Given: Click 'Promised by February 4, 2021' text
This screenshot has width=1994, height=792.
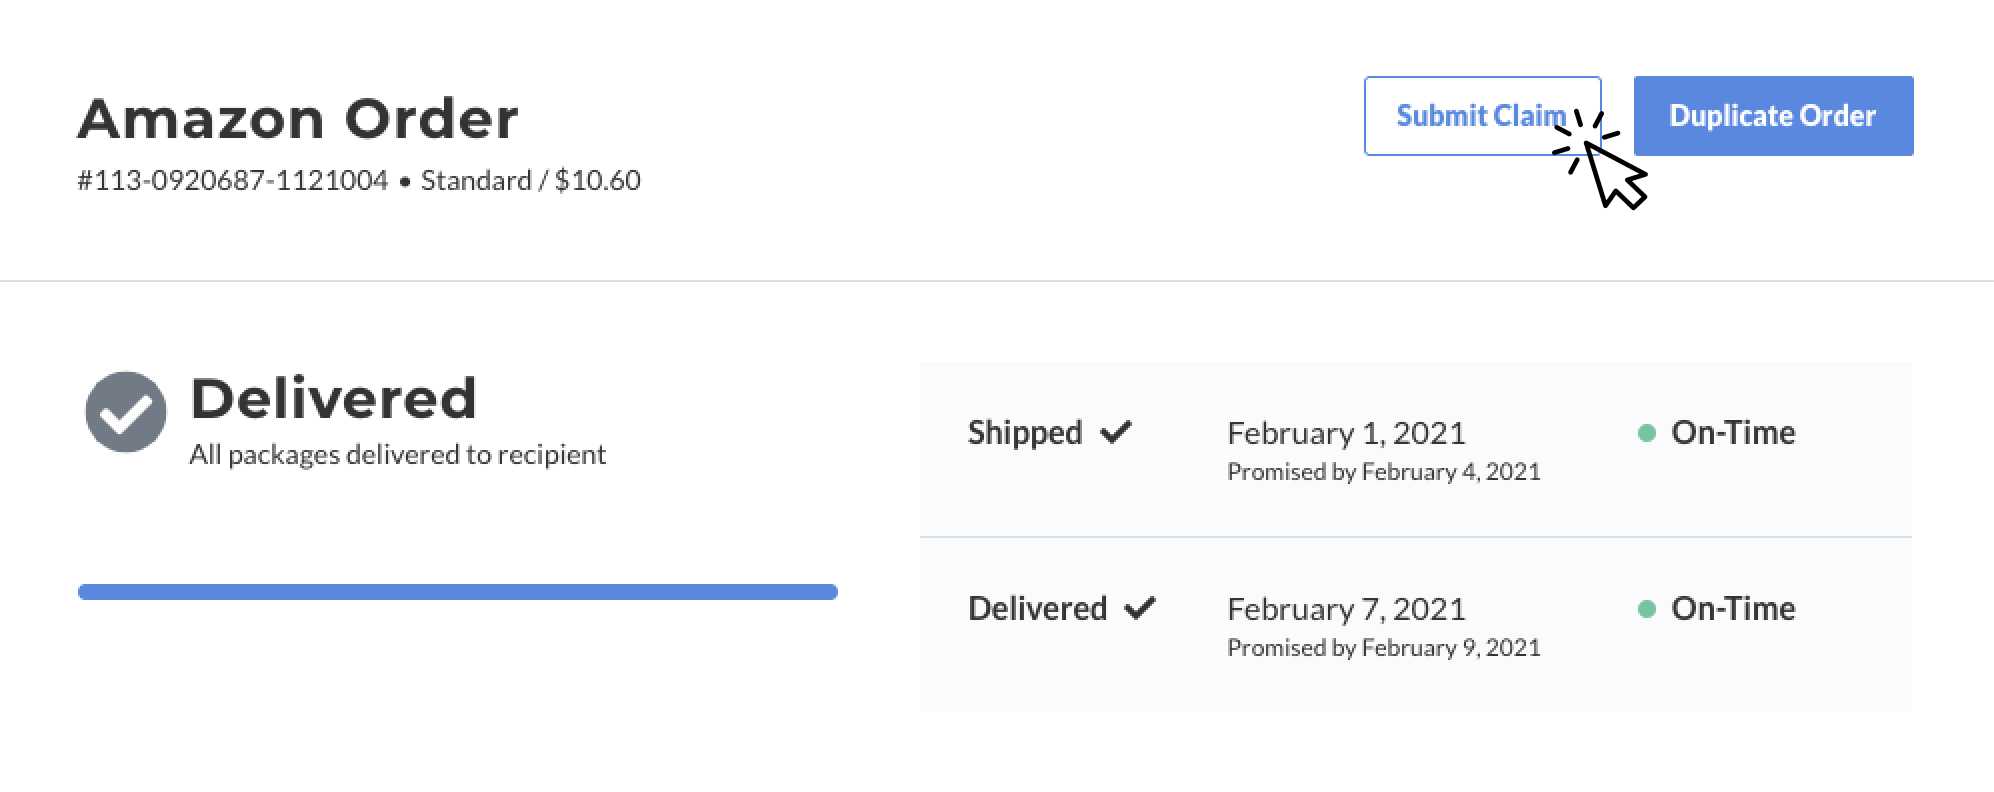Looking at the screenshot, I should 1384,472.
